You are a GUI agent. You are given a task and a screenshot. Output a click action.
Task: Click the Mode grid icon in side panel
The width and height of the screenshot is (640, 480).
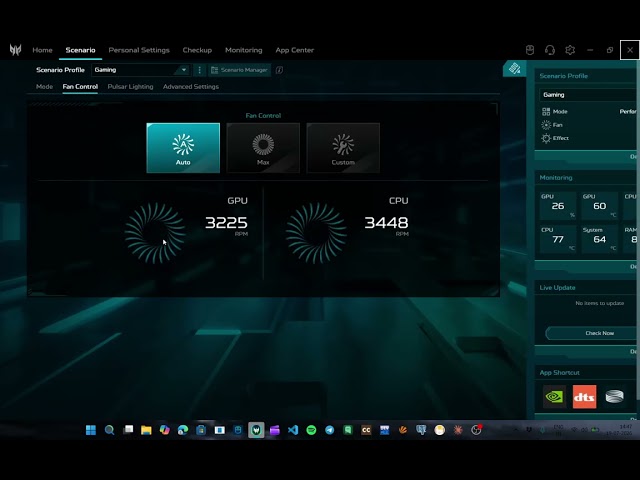point(546,111)
